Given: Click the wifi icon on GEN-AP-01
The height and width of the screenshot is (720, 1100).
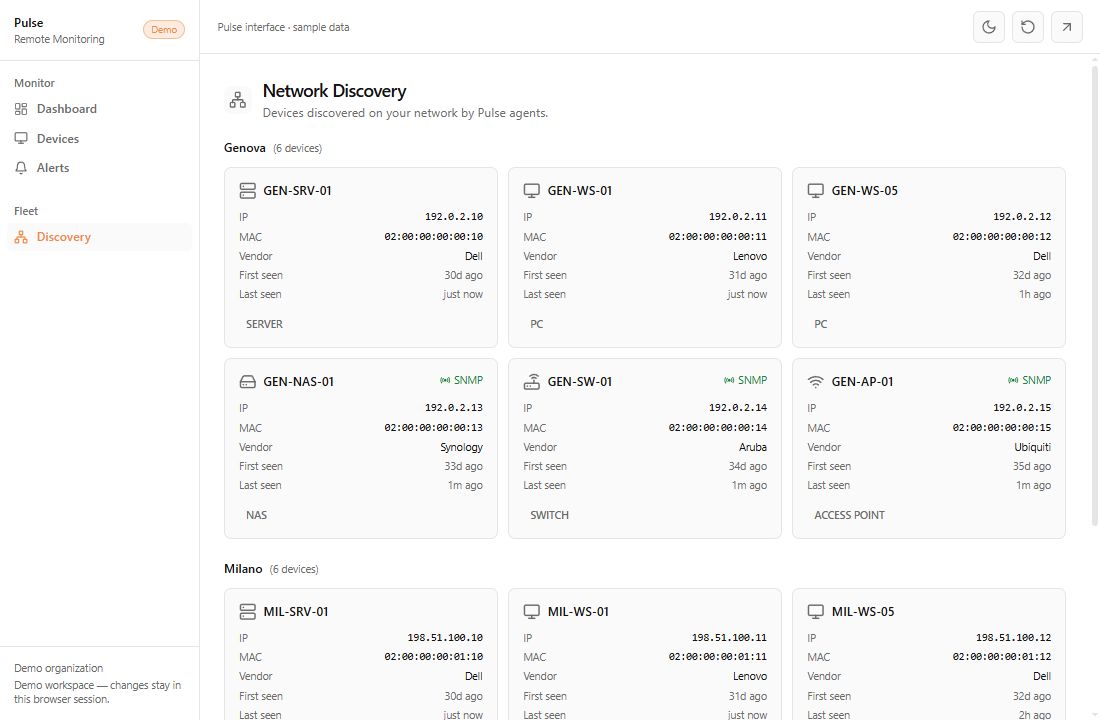Looking at the screenshot, I should 815,382.
